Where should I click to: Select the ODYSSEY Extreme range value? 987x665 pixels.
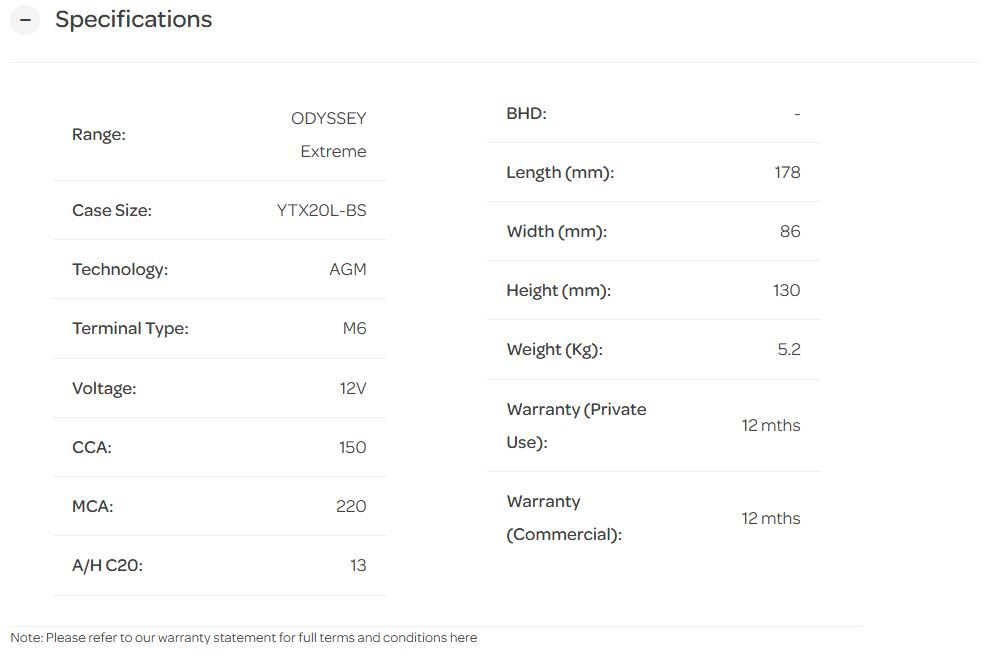pyautogui.click(x=329, y=135)
